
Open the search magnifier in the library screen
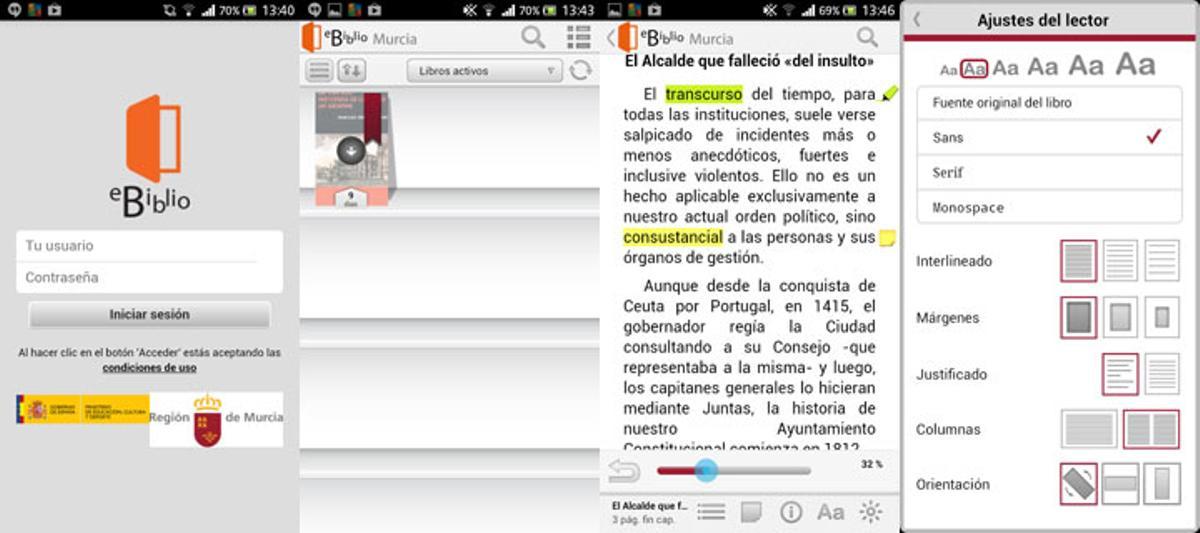(533, 38)
